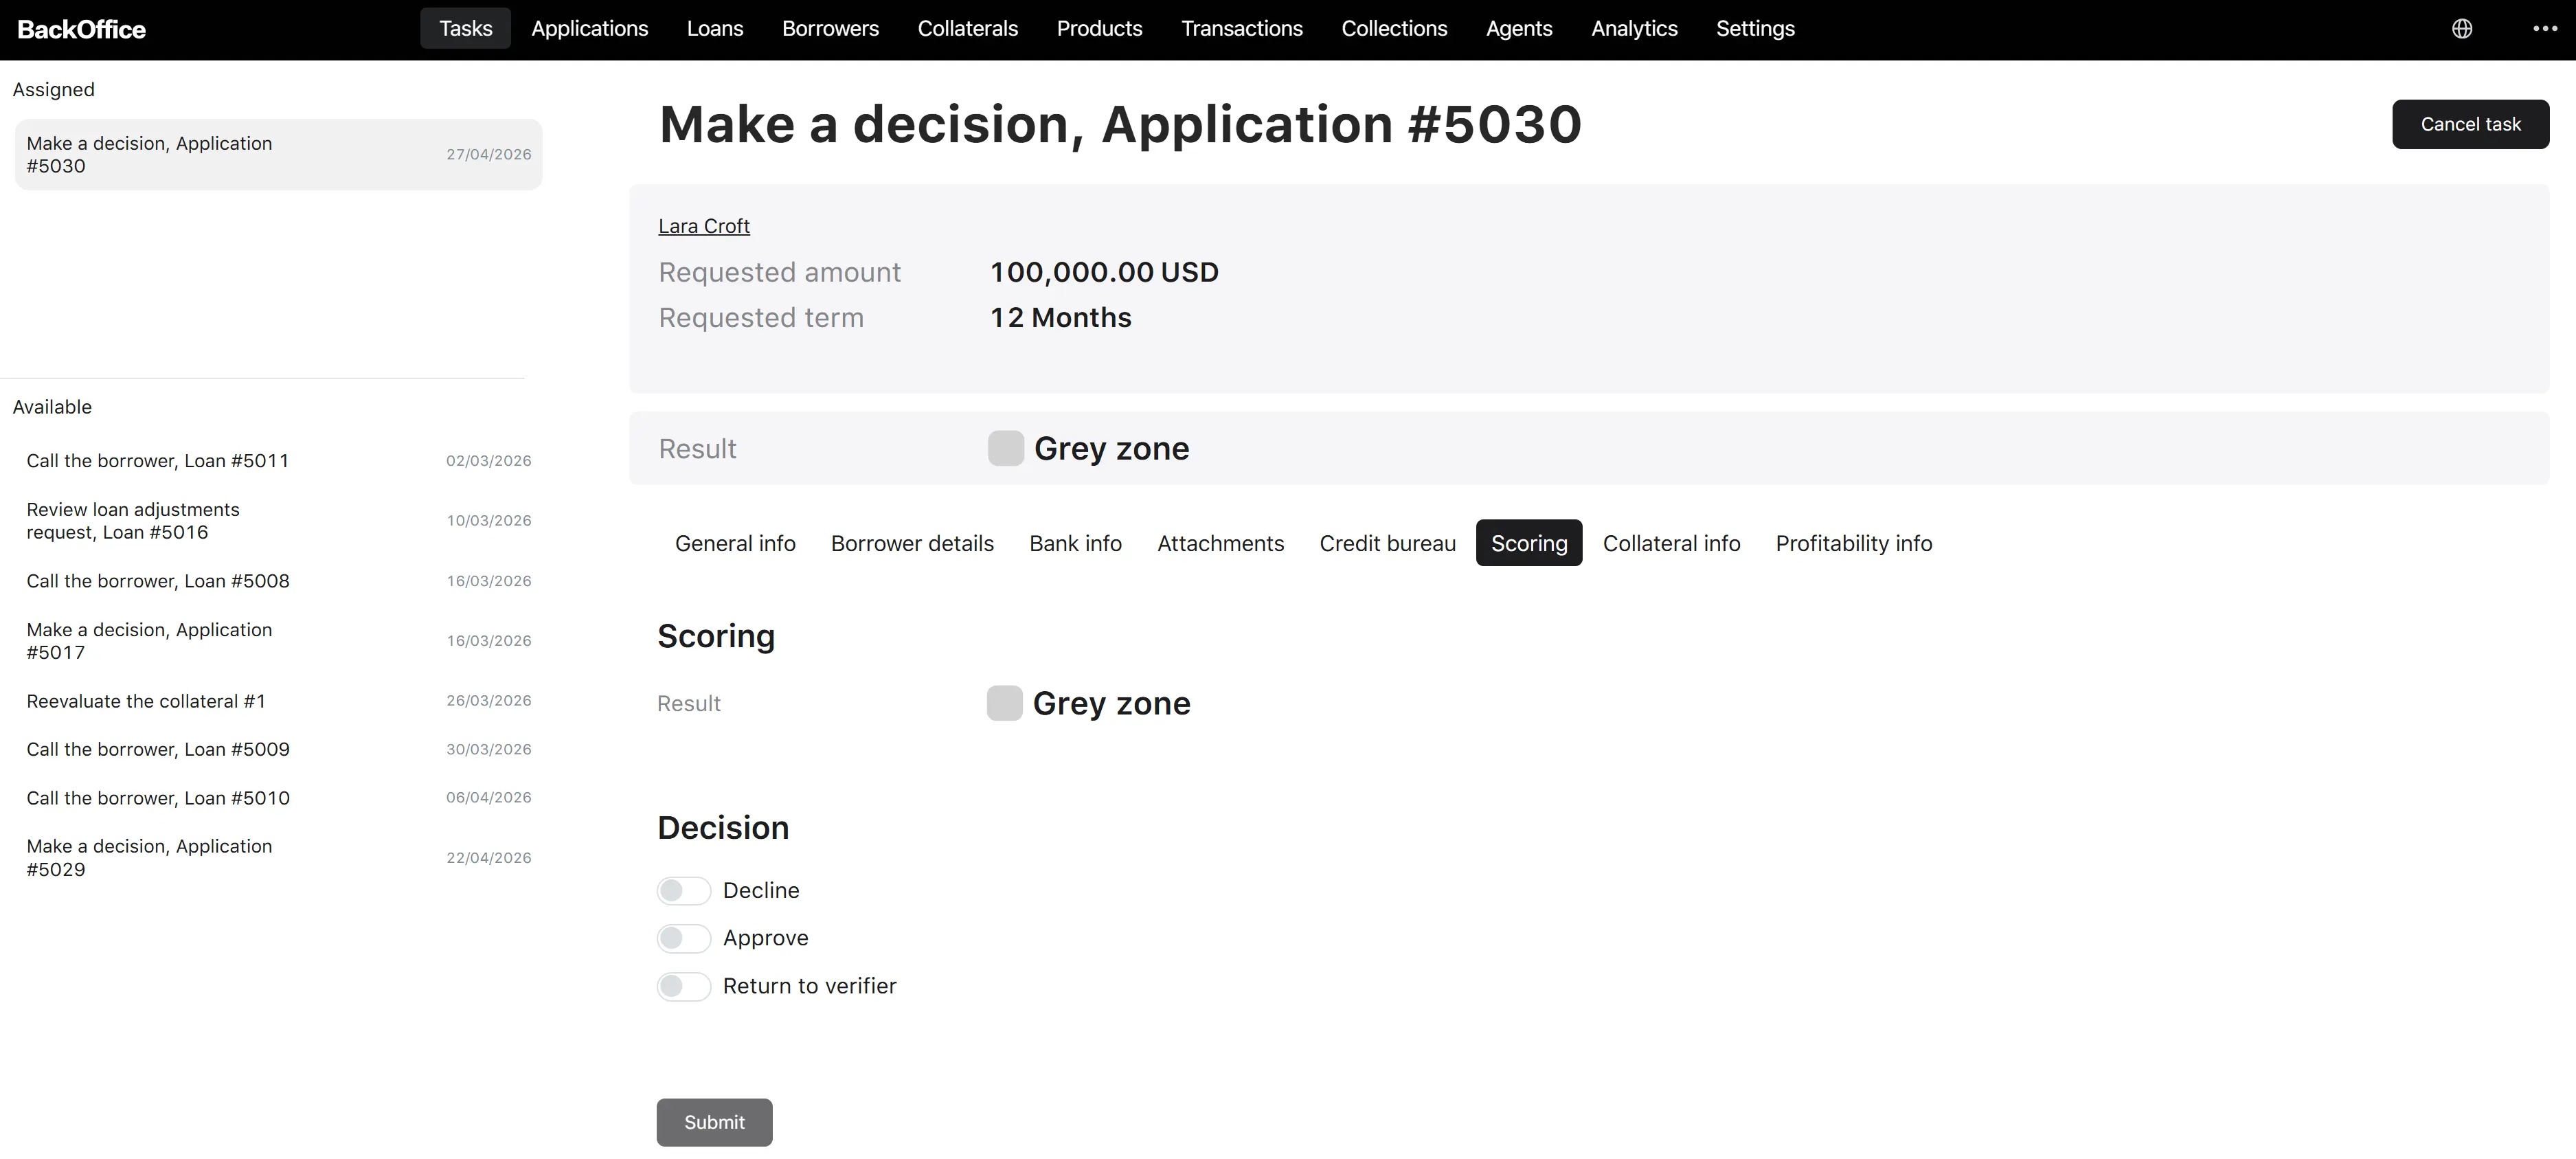Click the 12 Months requested term value
Image resolution: width=2576 pixels, height=1159 pixels.
coord(1061,317)
